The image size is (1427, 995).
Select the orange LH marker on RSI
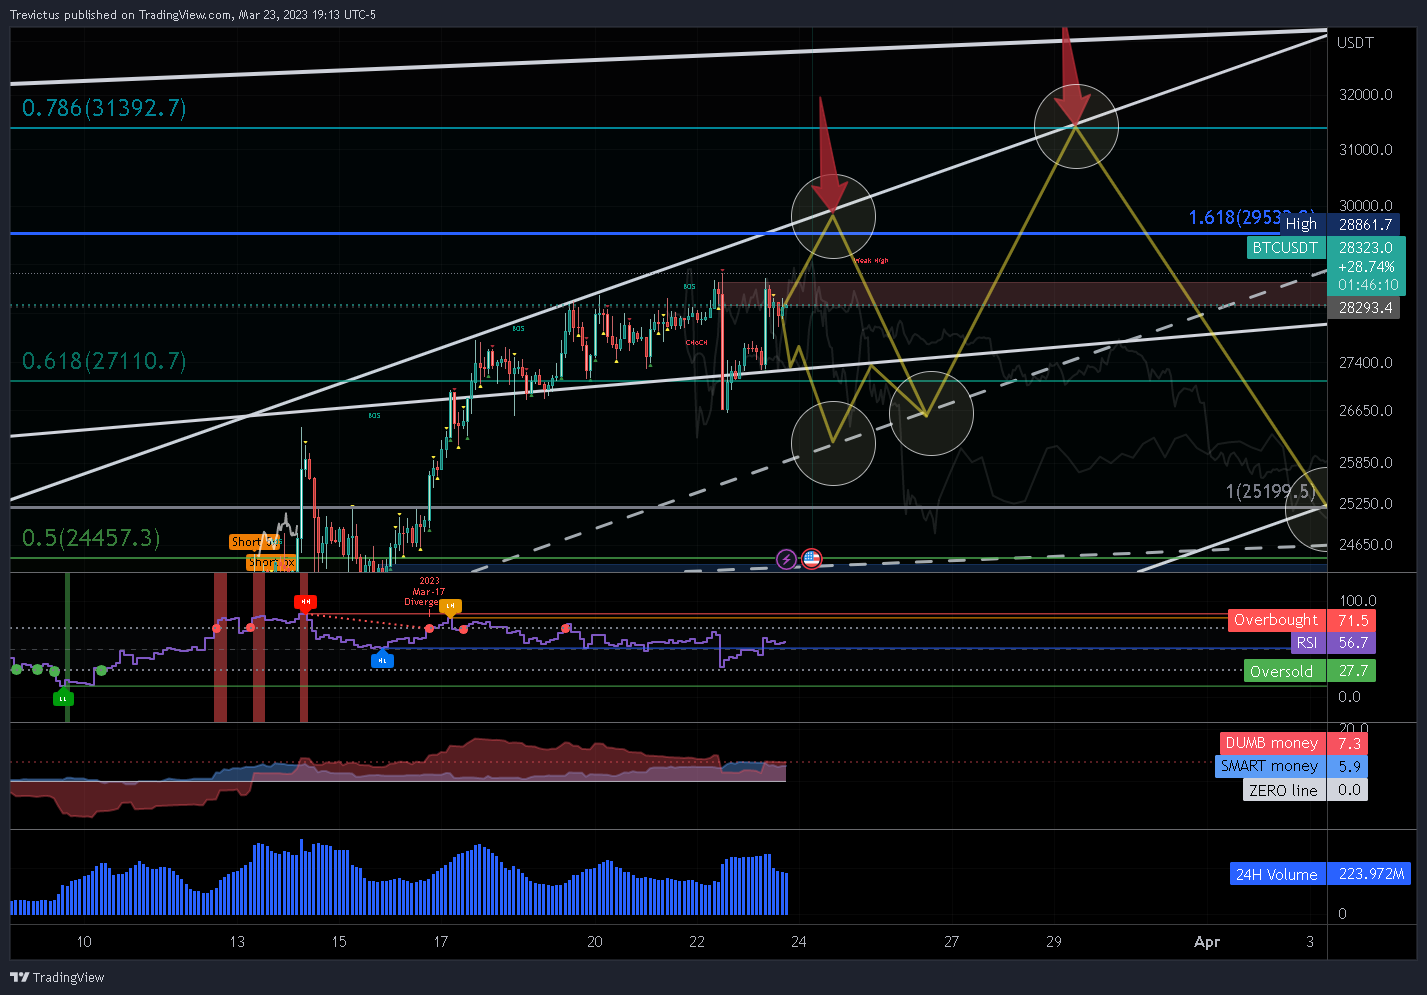click(450, 606)
